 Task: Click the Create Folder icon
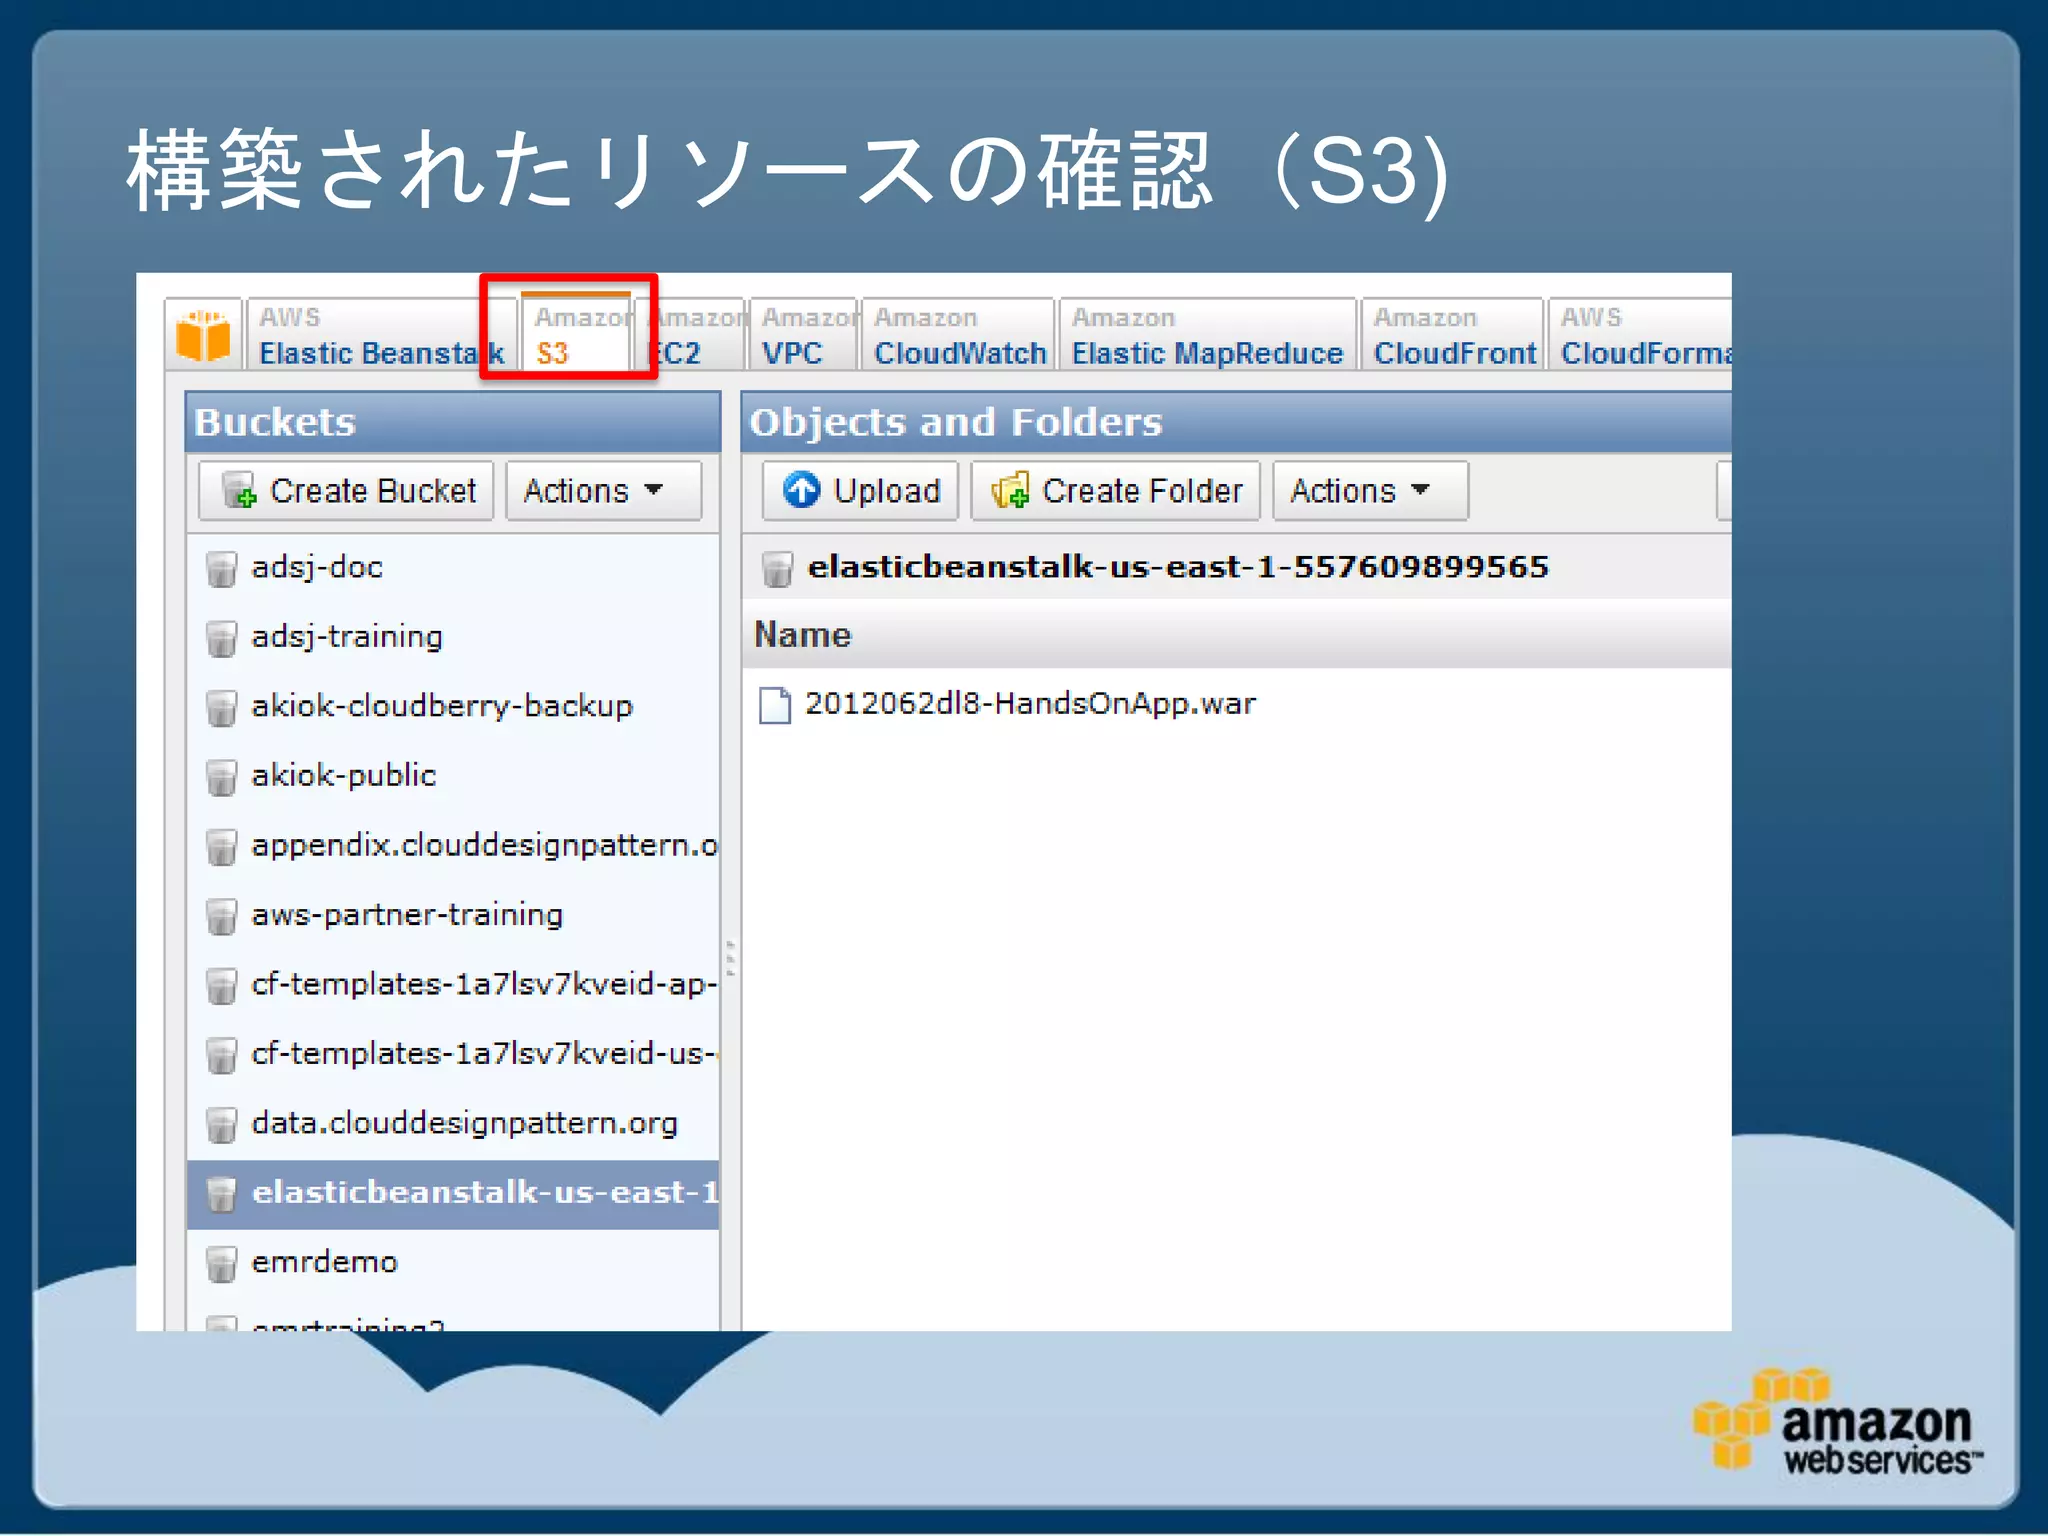1010,491
